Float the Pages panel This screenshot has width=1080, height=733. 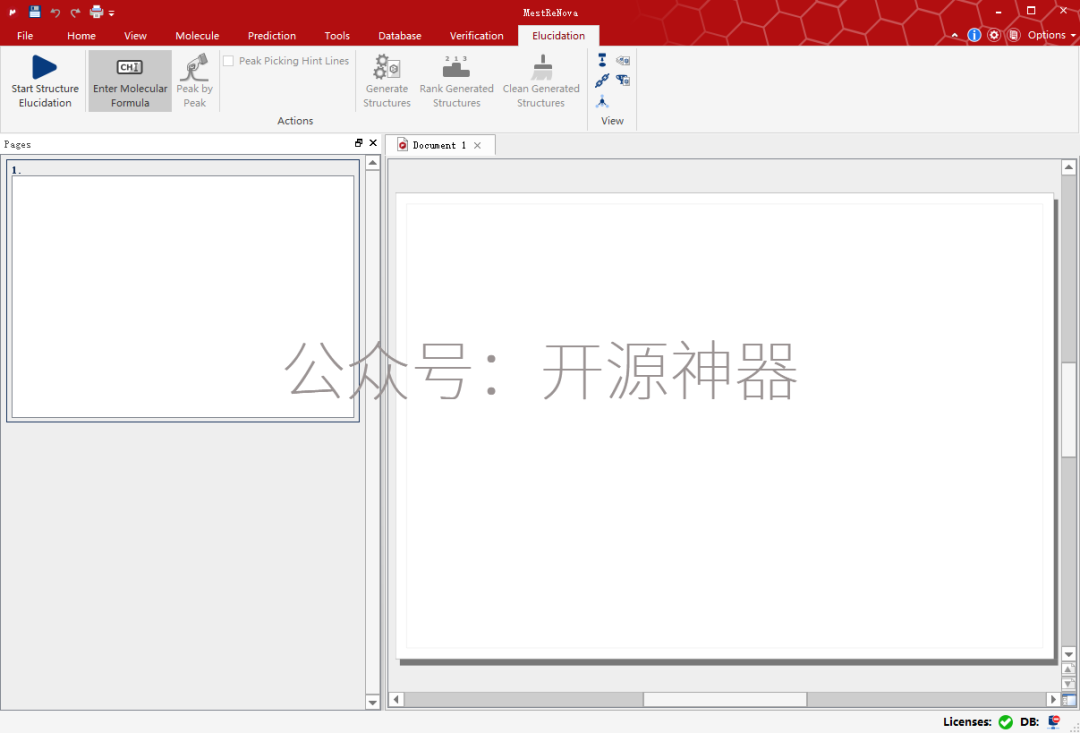[359, 143]
